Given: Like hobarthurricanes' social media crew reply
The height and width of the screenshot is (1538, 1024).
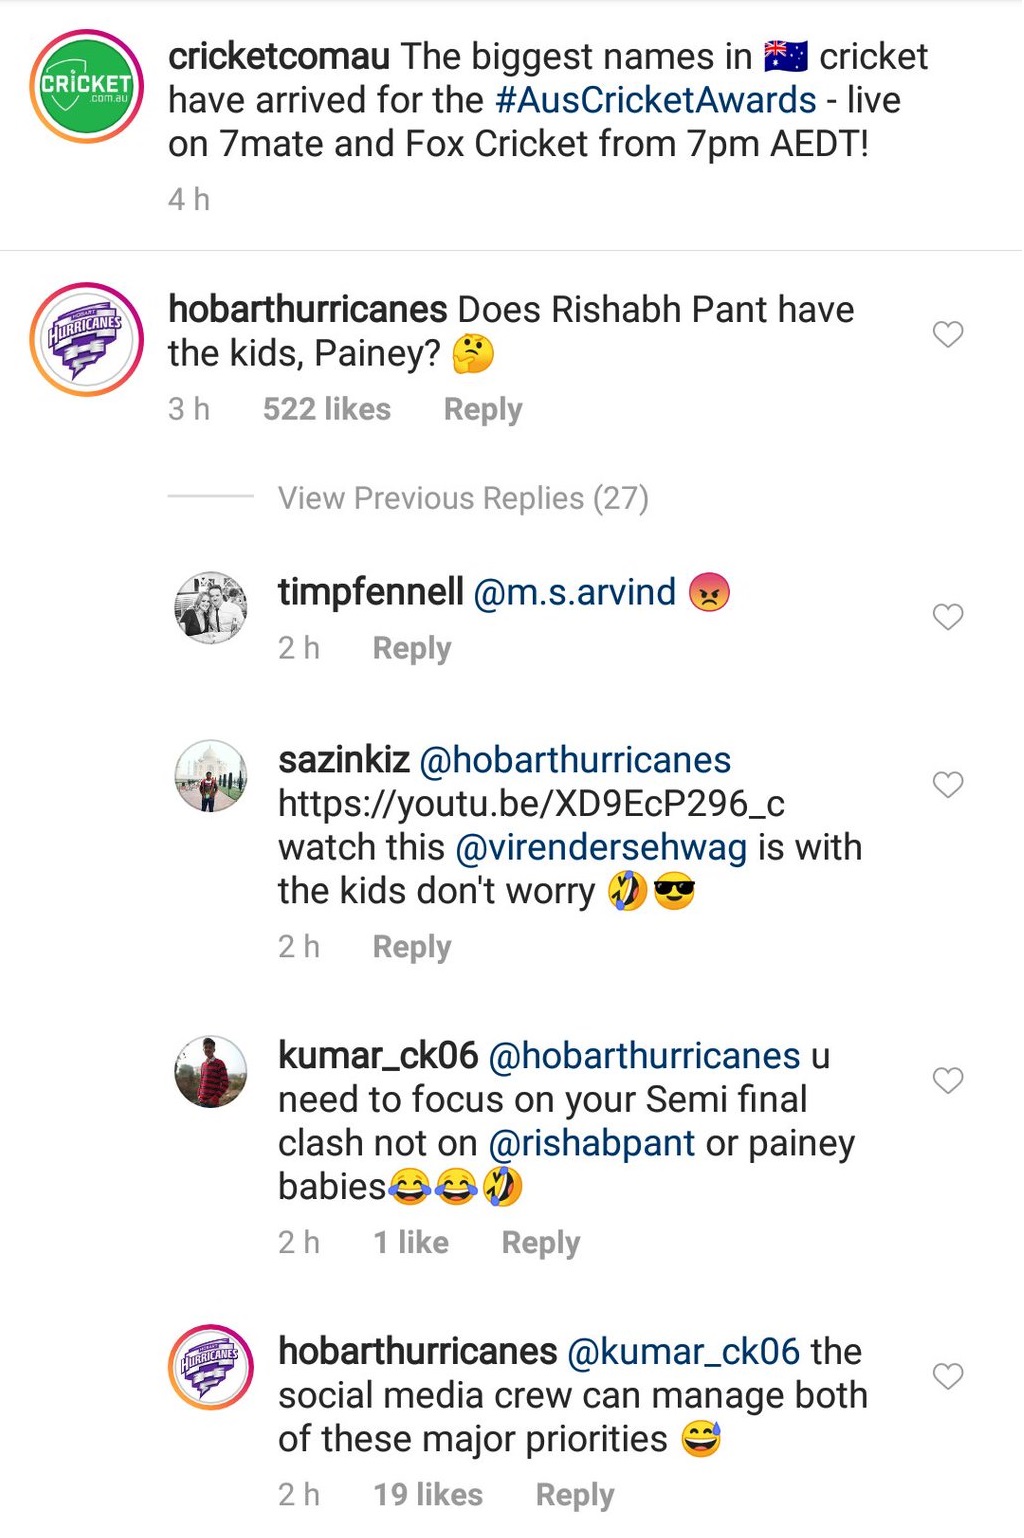Looking at the screenshot, I should pyautogui.click(x=947, y=1377).
